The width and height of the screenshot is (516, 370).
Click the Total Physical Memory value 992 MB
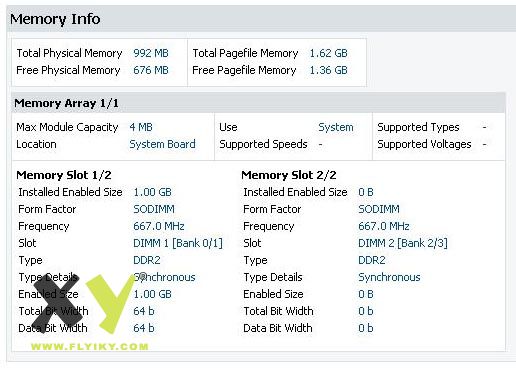click(x=151, y=53)
